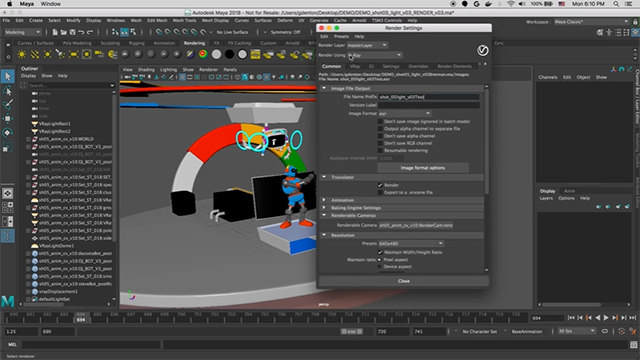The width and height of the screenshot is (640, 360).
Task: Click the black sphere shelf icon
Action: pos(229,54)
